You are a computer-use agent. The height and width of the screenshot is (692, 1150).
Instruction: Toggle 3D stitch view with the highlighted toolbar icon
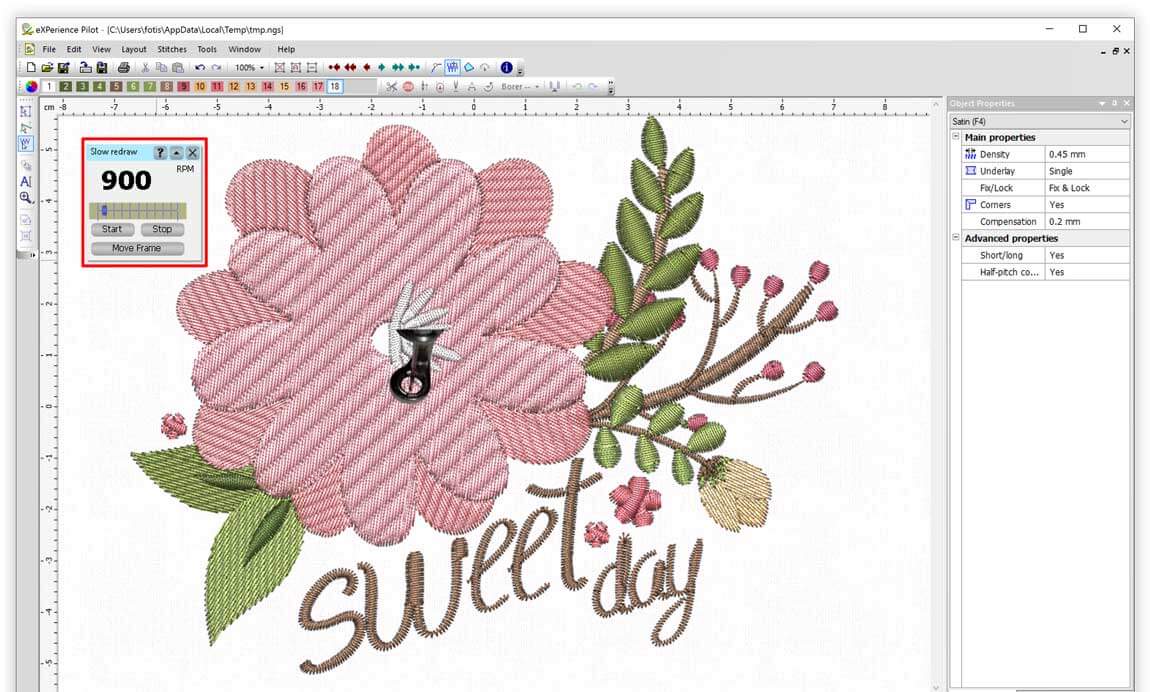point(453,68)
